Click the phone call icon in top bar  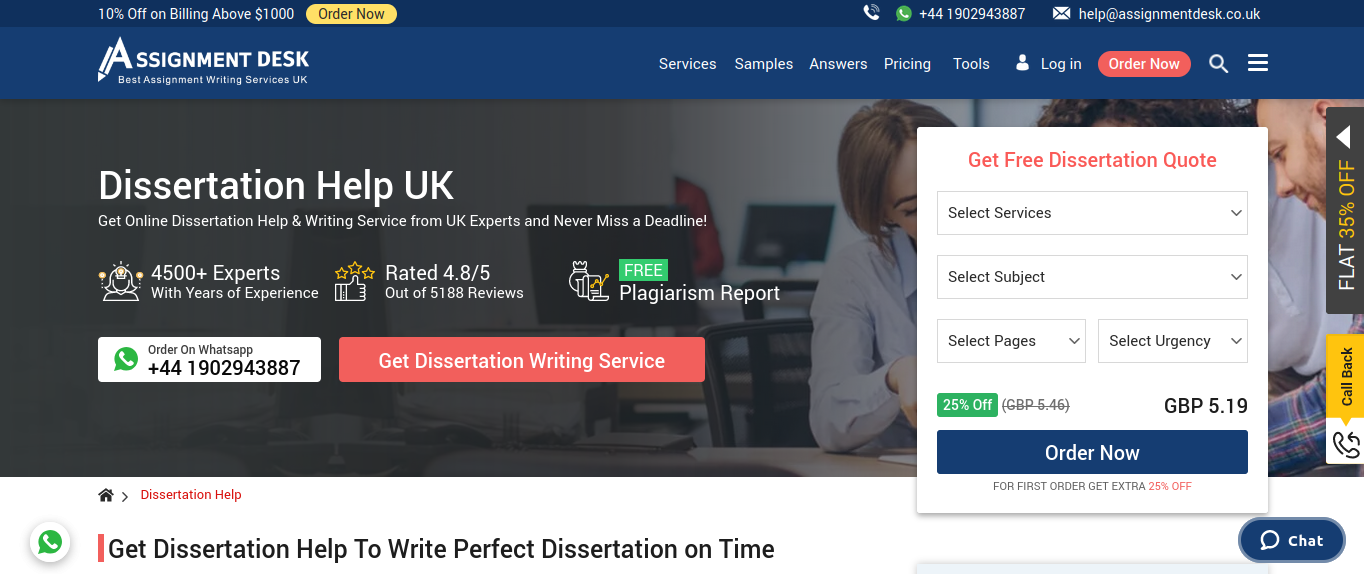click(x=872, y=13)
